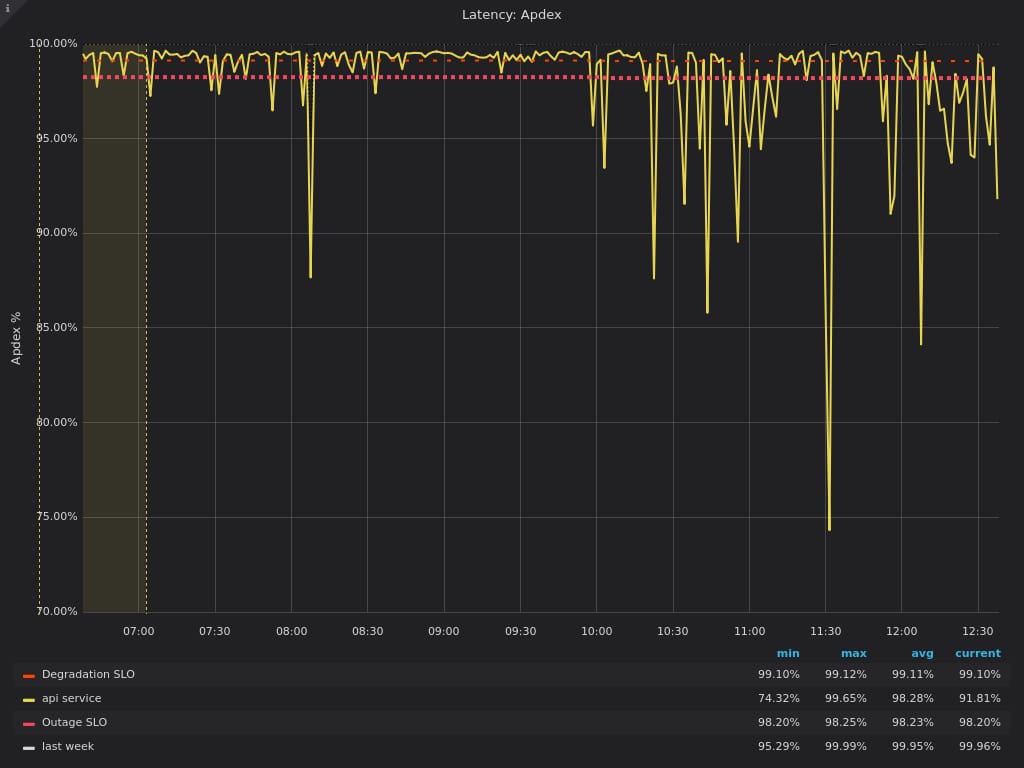Open color picker for Outage SLO swatch
1024x768 pixels.
[29, 724]
